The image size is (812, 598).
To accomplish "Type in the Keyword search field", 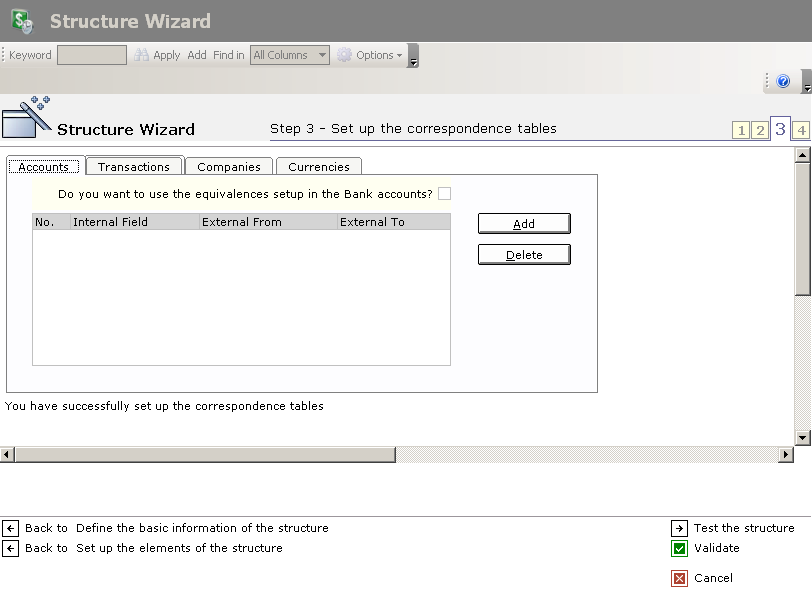I will click(x=92, y=56).
